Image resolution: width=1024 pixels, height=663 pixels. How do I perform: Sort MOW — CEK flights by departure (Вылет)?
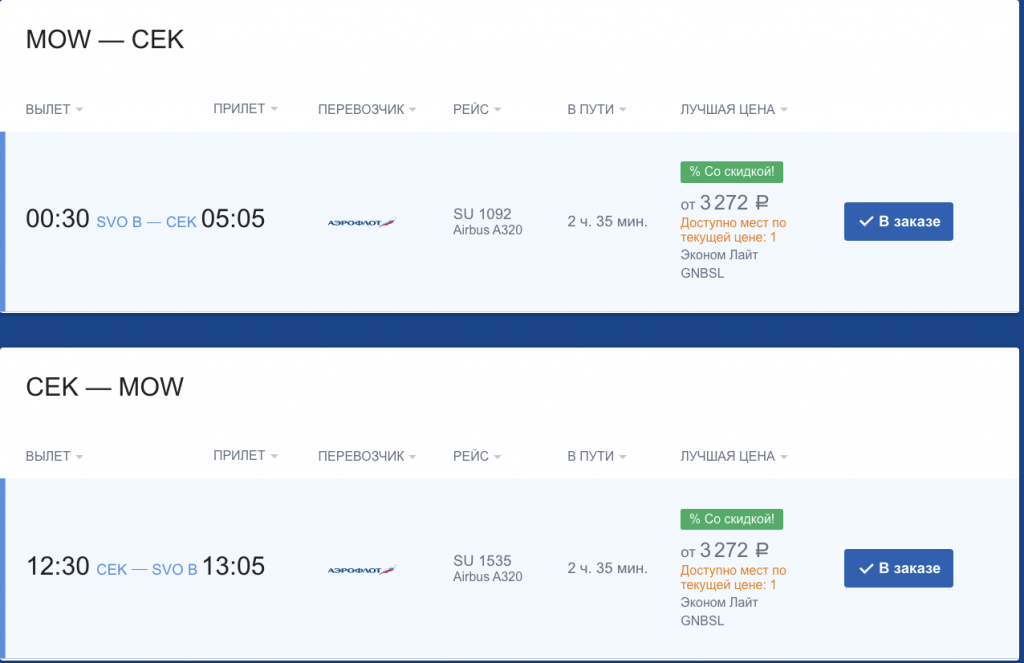point(54,110)
